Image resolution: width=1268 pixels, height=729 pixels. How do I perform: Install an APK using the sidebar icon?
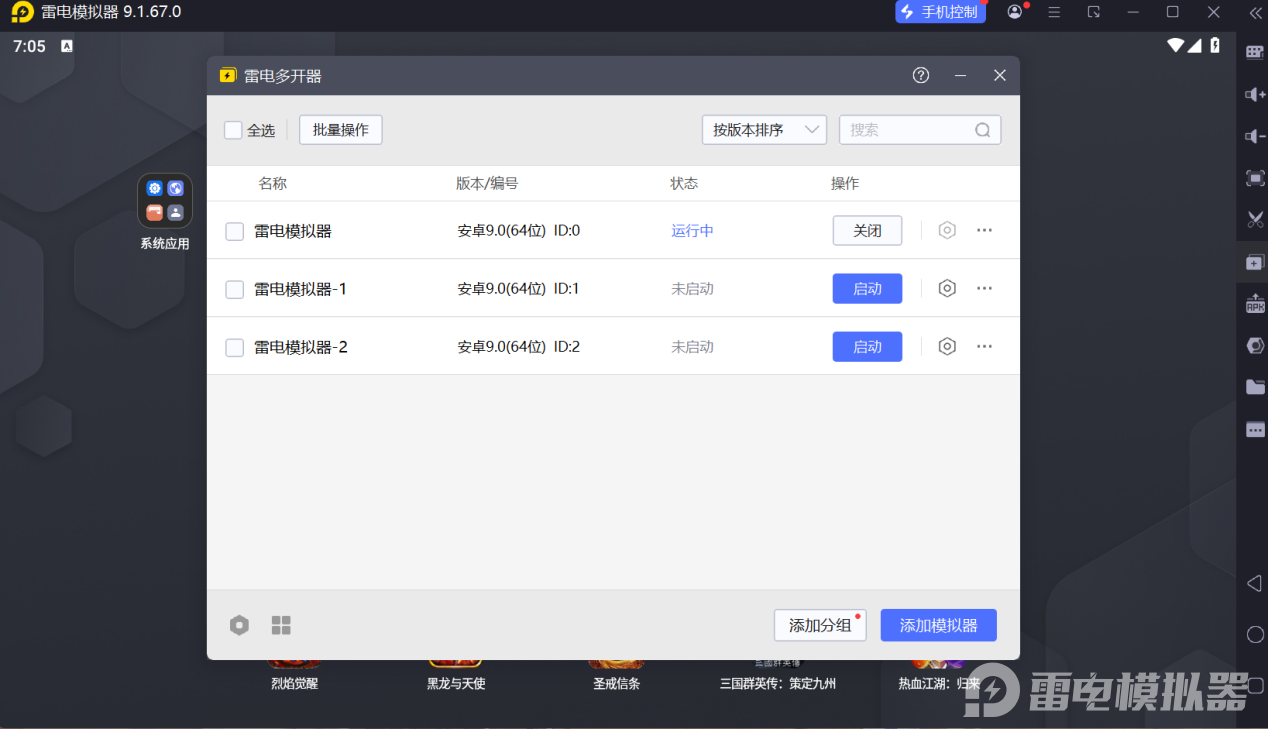(1254, 303)
